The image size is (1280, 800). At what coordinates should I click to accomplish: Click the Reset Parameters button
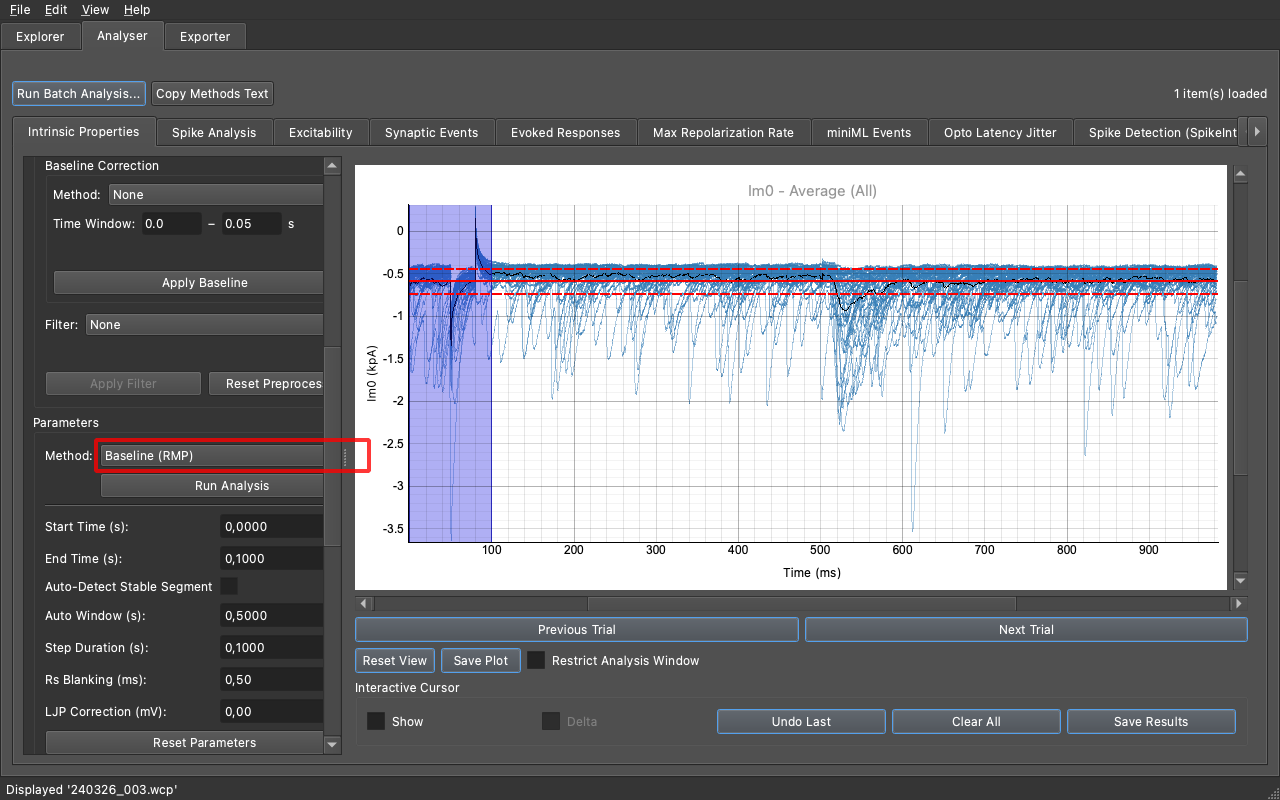185,743
